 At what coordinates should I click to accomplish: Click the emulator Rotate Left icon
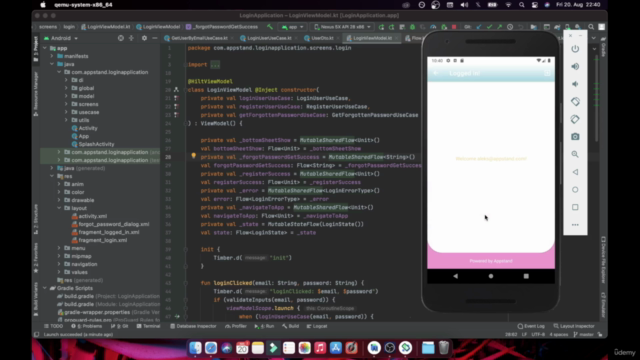click(575, 102)
